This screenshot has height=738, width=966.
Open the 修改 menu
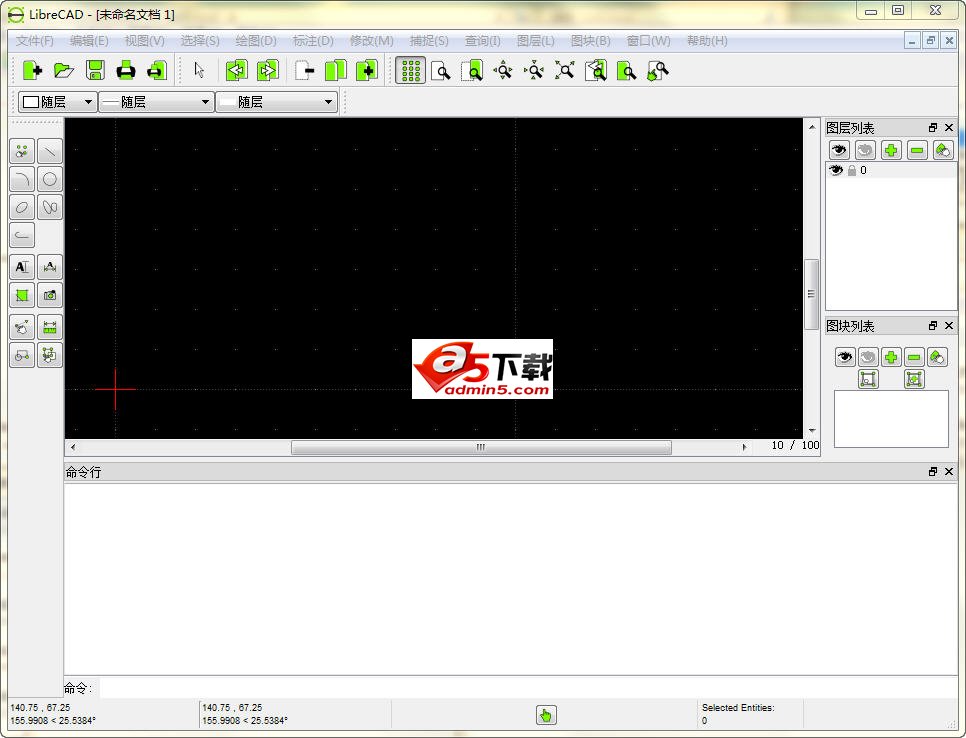click(370, 41)
